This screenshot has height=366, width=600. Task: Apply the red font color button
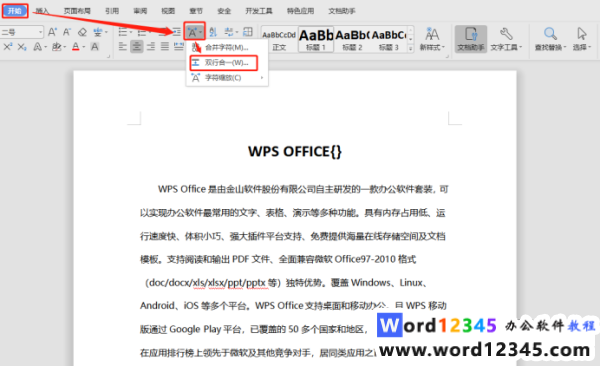coord(76,47)
